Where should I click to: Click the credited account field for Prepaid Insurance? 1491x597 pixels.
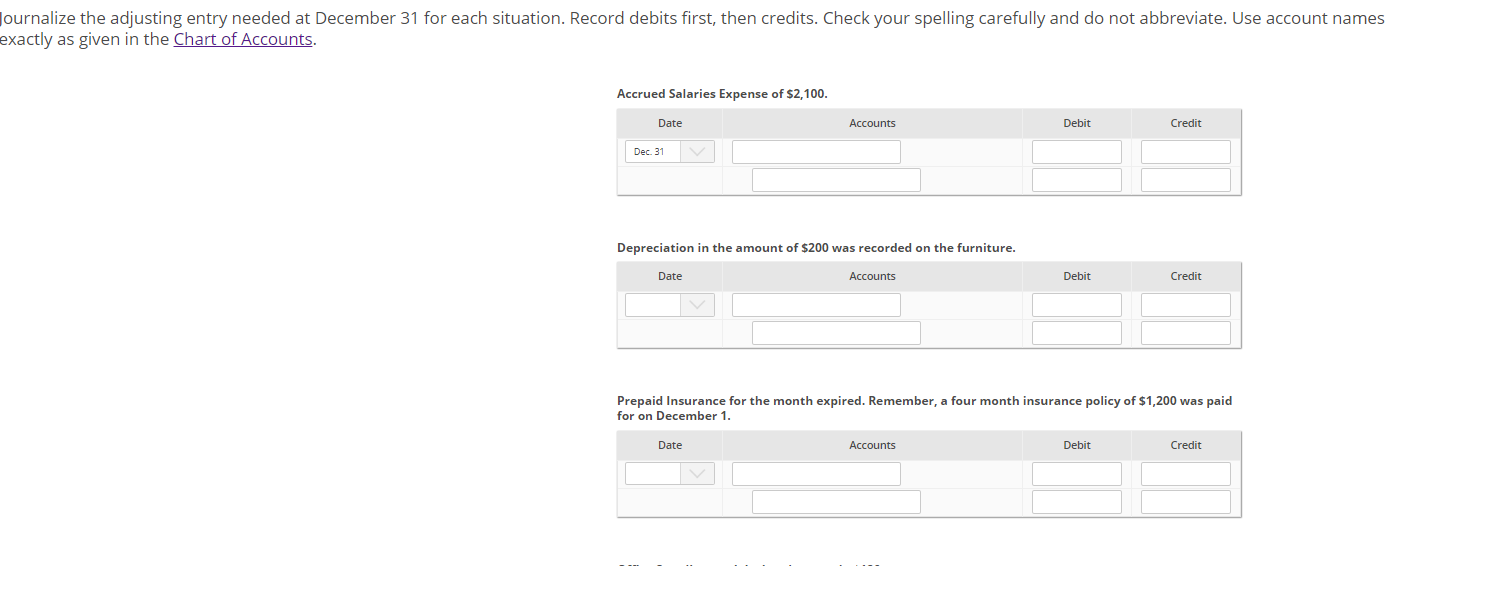835,501
